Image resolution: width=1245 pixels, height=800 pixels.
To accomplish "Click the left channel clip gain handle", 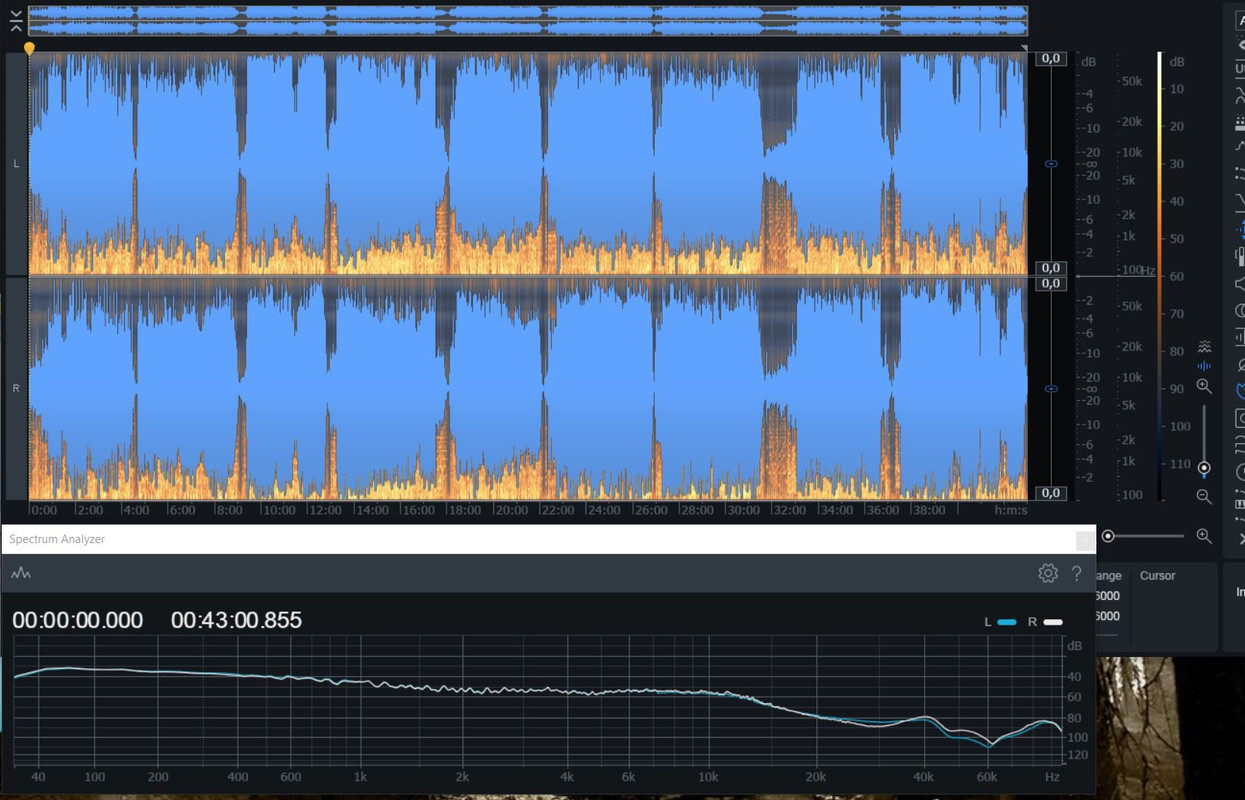I will coord(1050,163).
